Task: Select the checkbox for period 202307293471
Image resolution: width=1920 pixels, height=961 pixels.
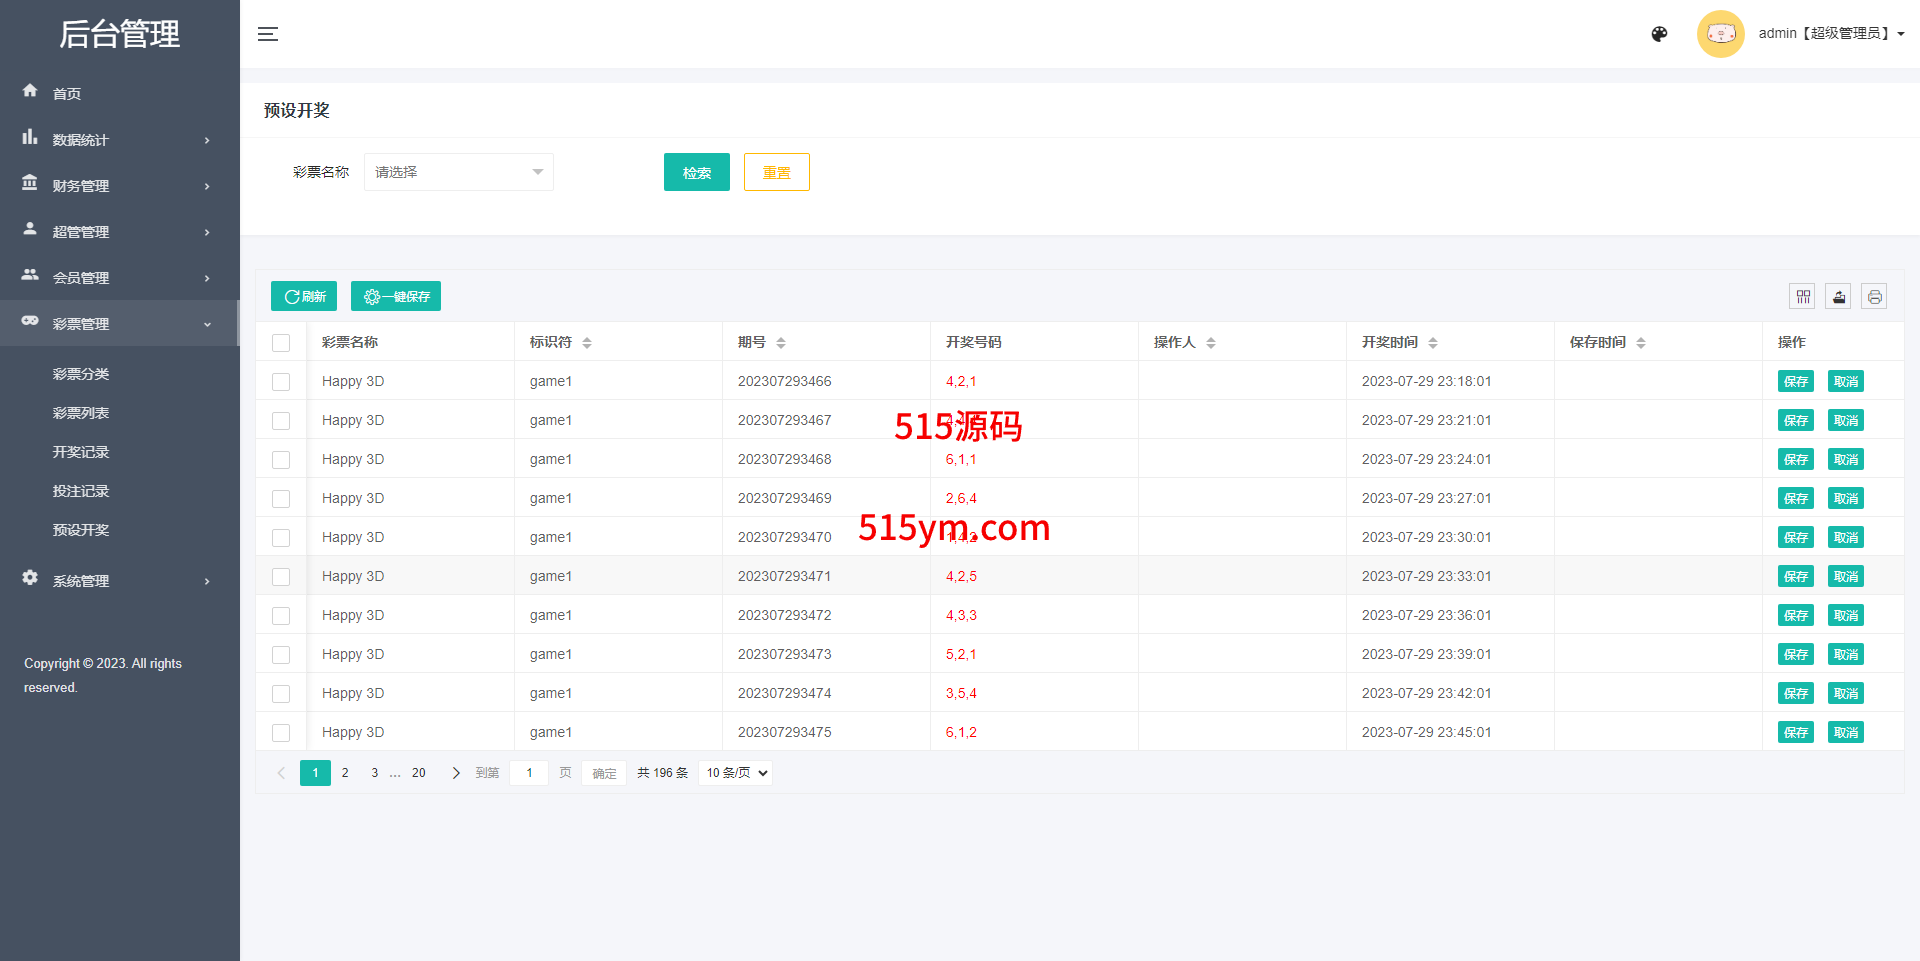Action: coord(281,577)
